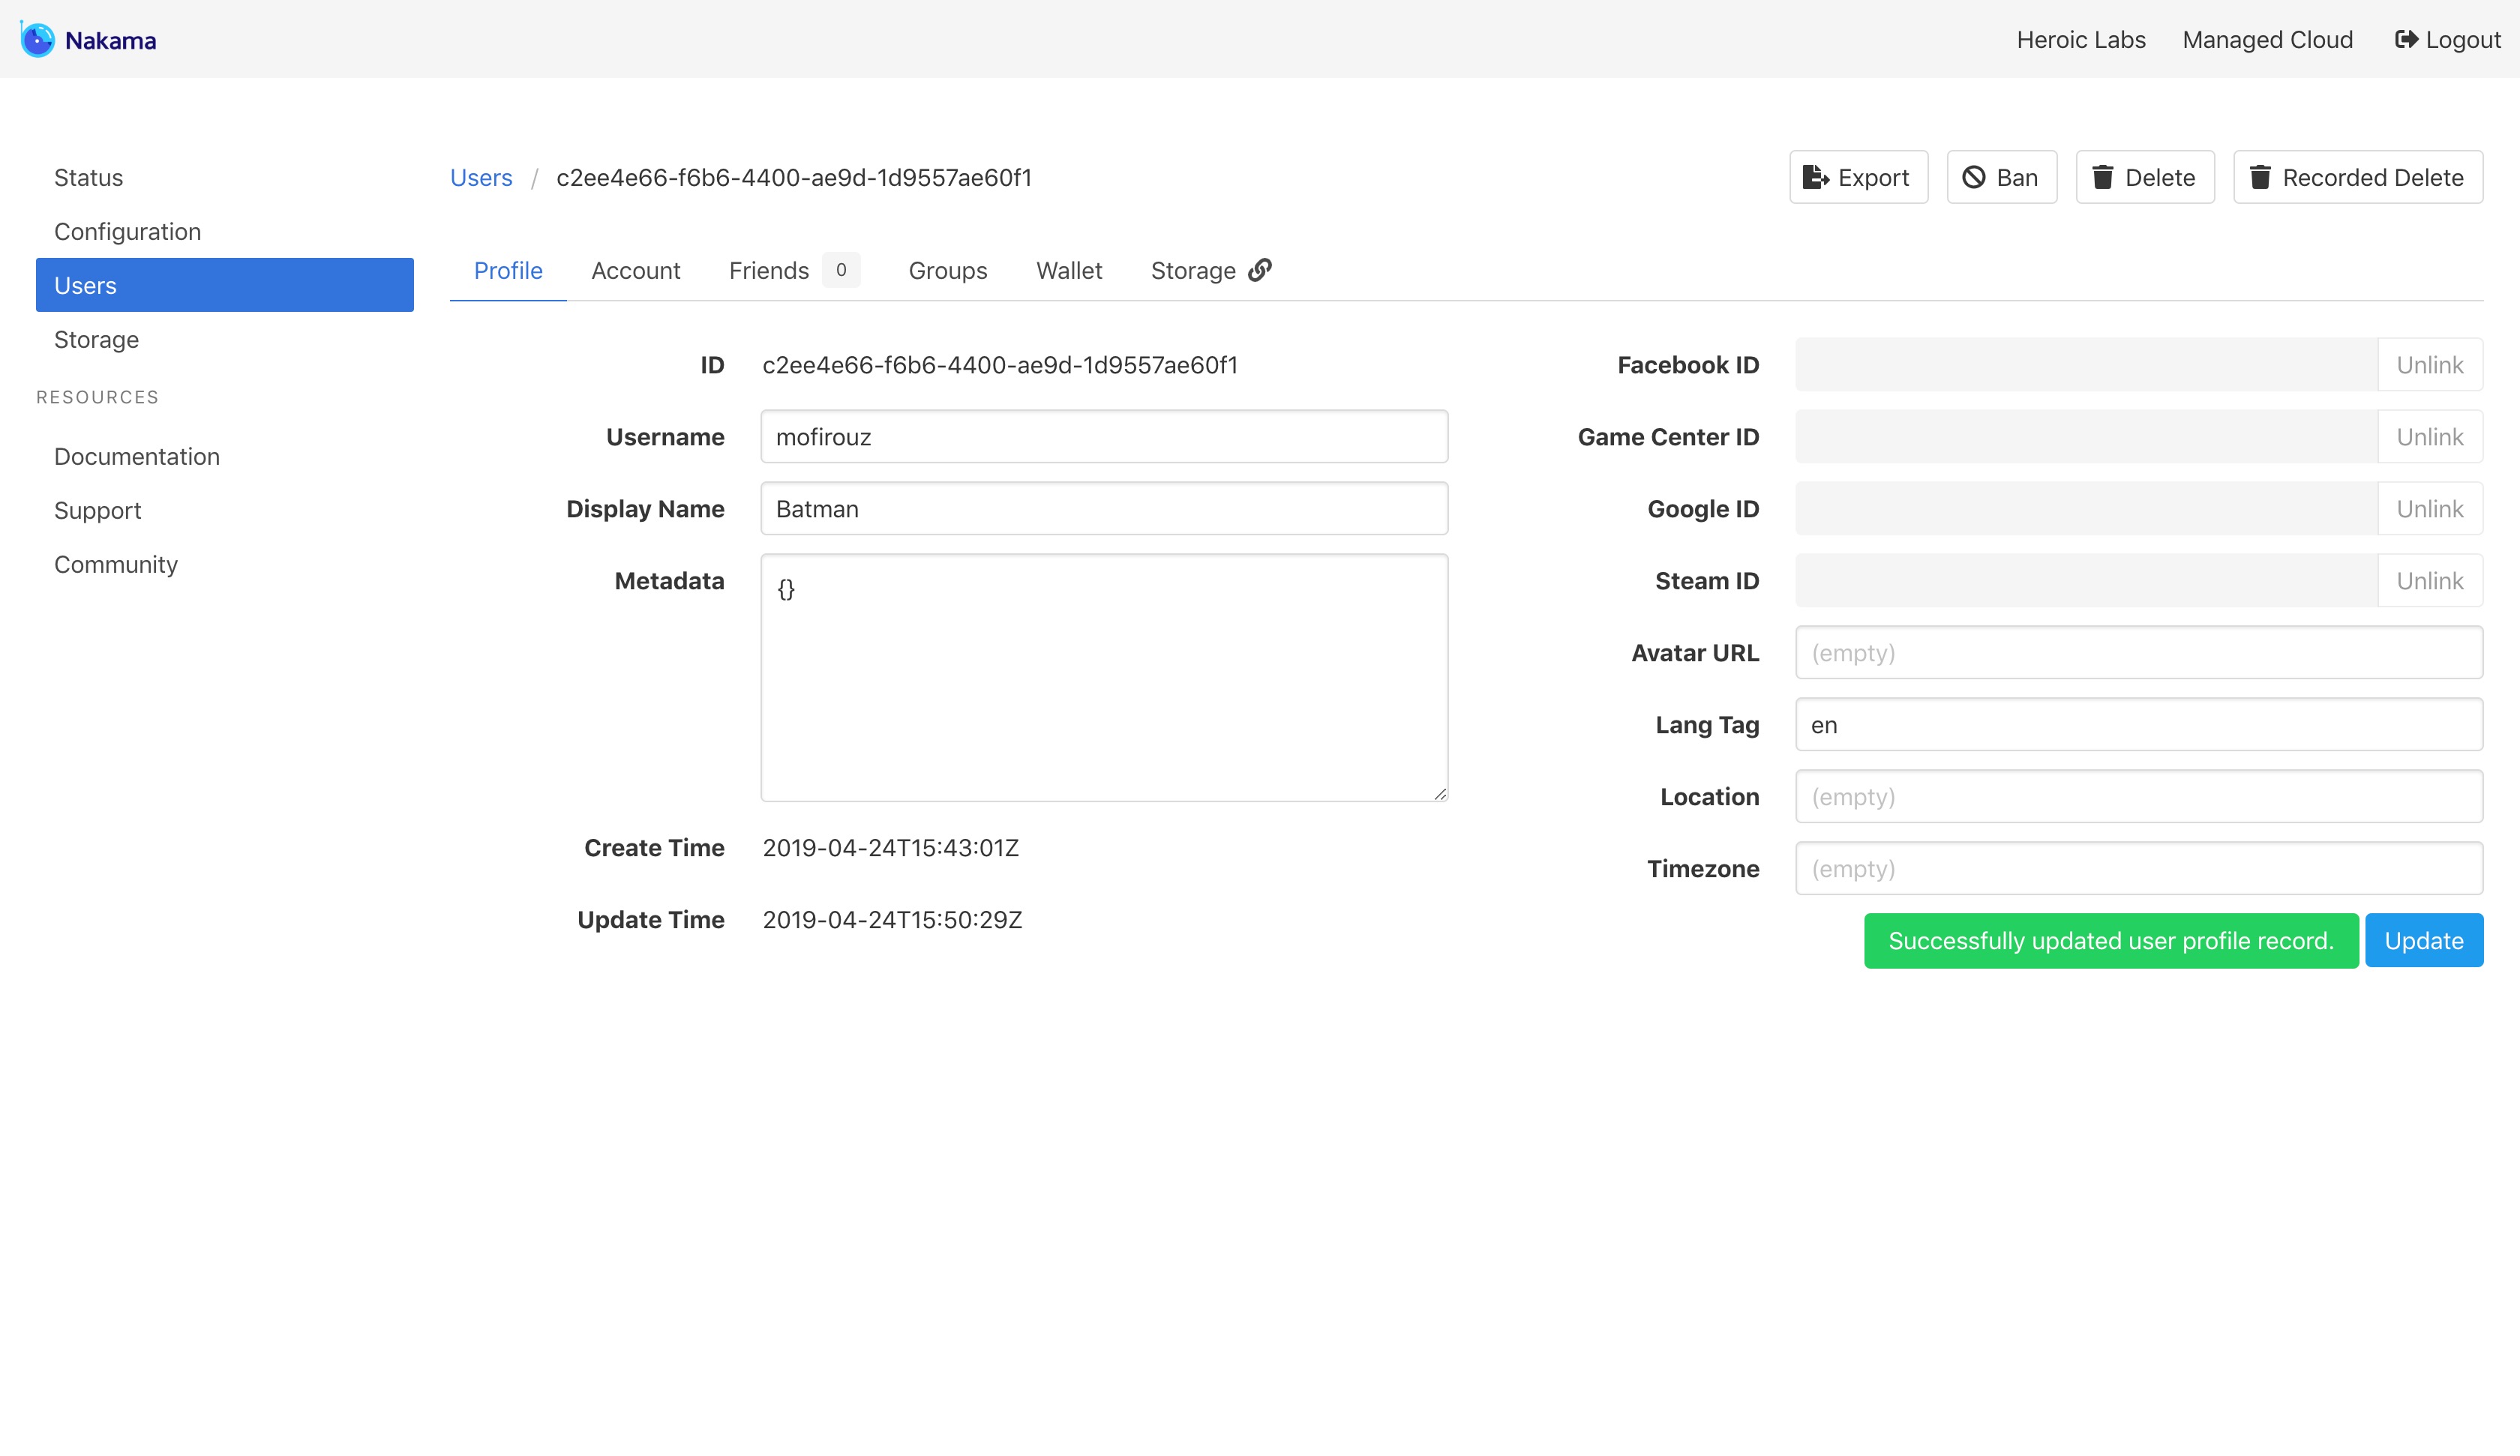Click into the Avatar URL field
This screenshot has height=1456, width=2520.
(2138, 653)
